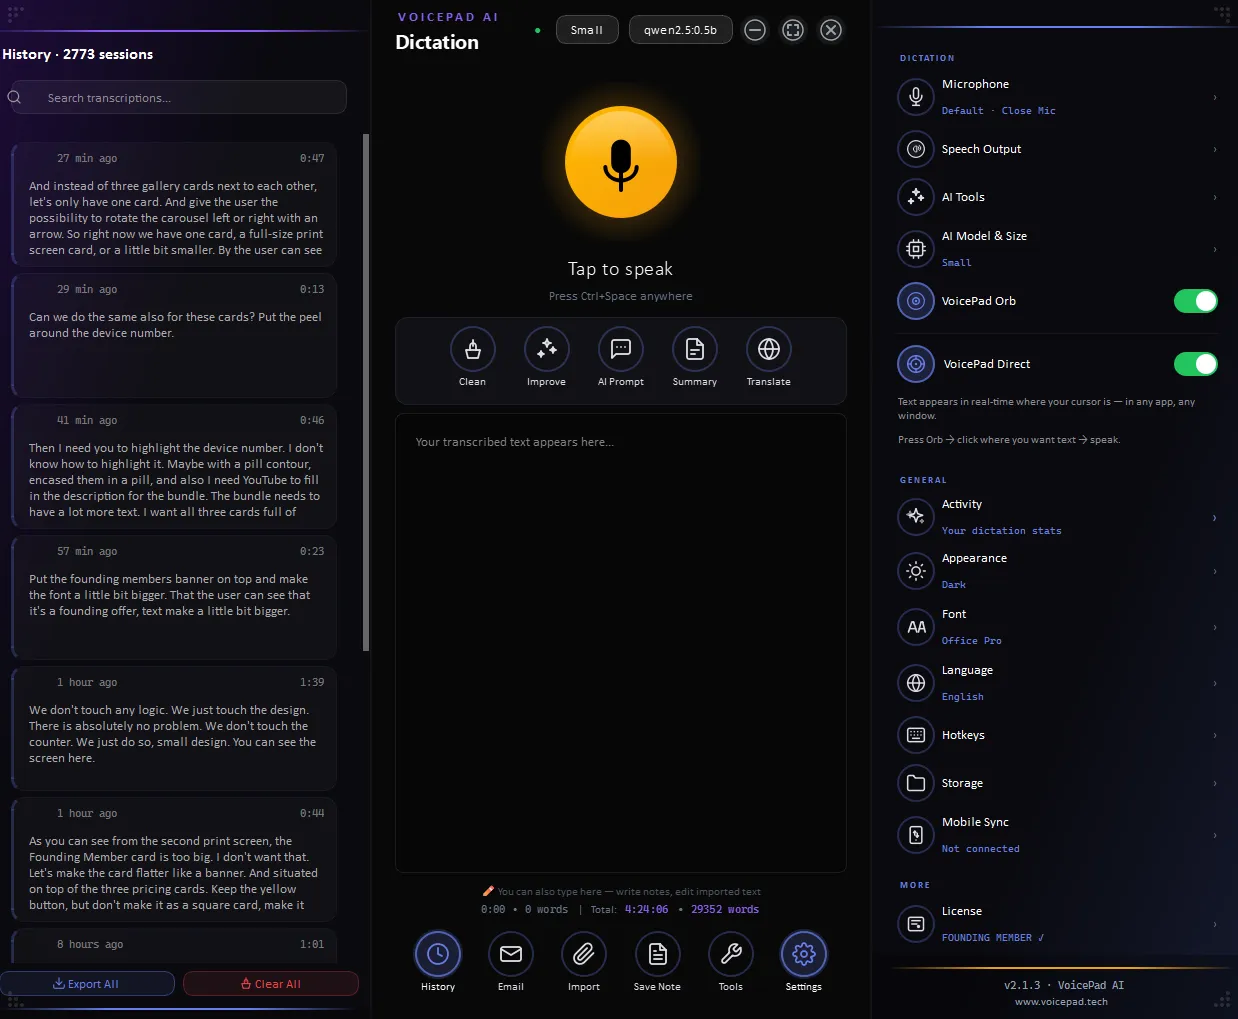Click the 29352 words total text

(725, 909)
